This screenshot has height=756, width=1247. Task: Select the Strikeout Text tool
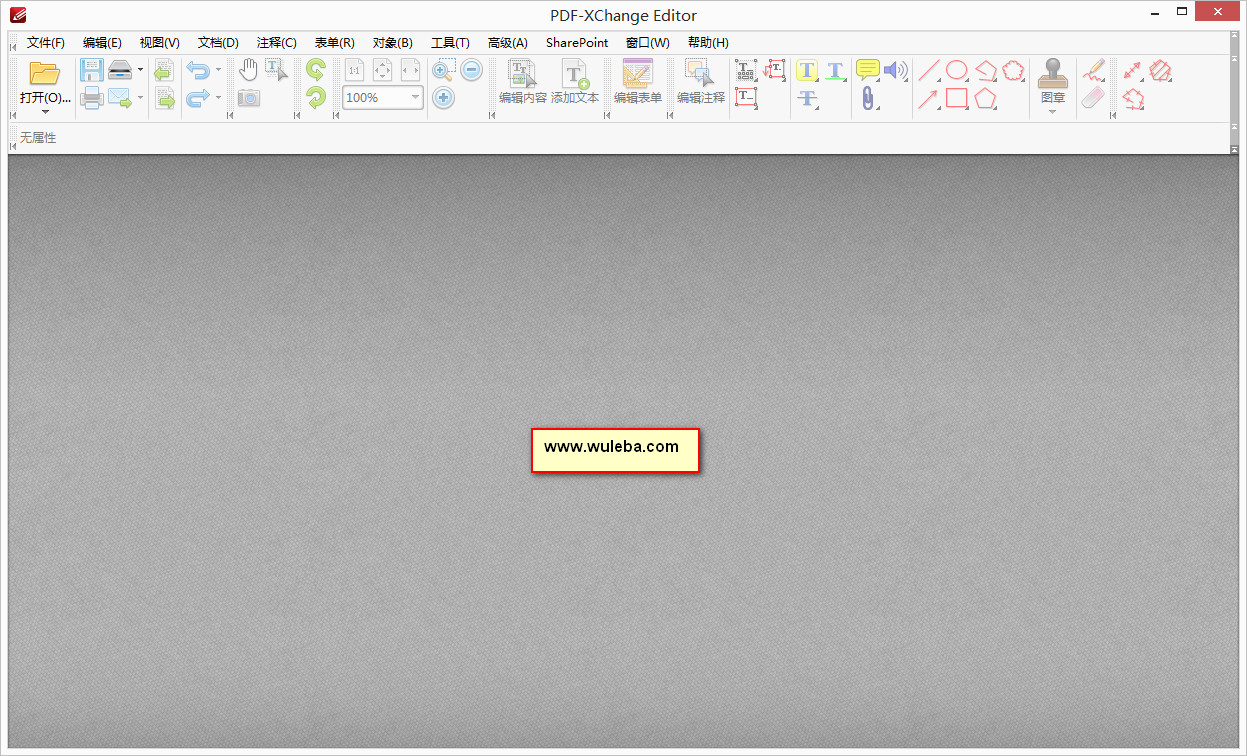tap(807, 98)
